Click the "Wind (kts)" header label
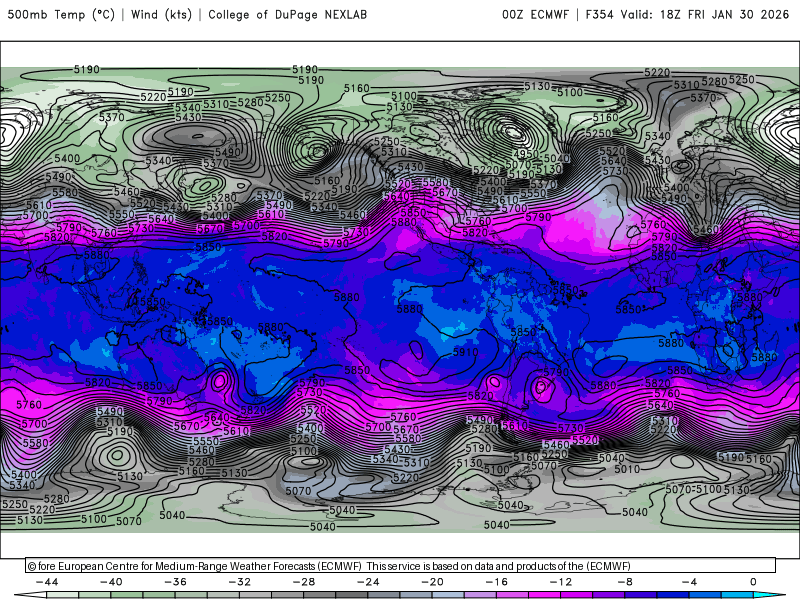The image size is (800, 600). coord(161,14)
